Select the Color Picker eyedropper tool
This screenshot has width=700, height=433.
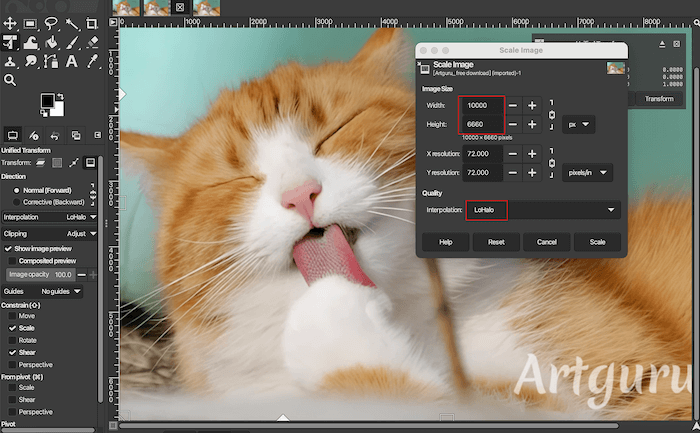[x=92, y=61]
